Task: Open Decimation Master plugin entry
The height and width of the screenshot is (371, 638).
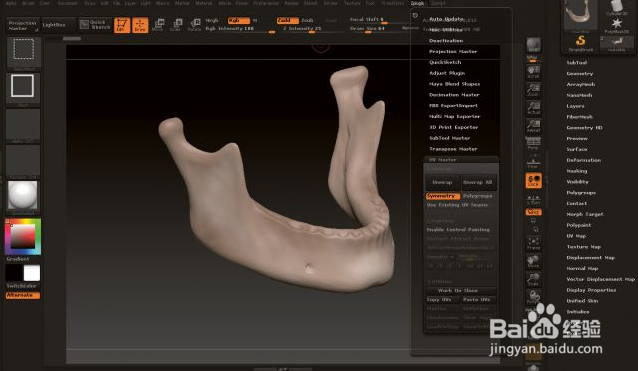Action: [x=454, y=95]
